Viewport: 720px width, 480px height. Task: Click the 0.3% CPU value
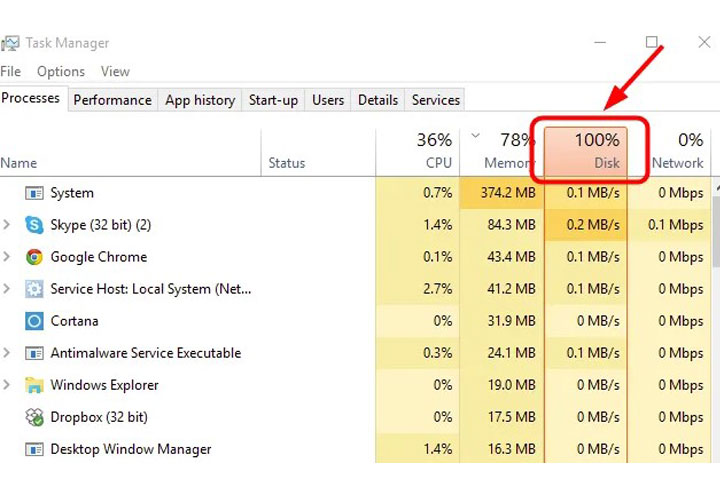click(438, 353)
